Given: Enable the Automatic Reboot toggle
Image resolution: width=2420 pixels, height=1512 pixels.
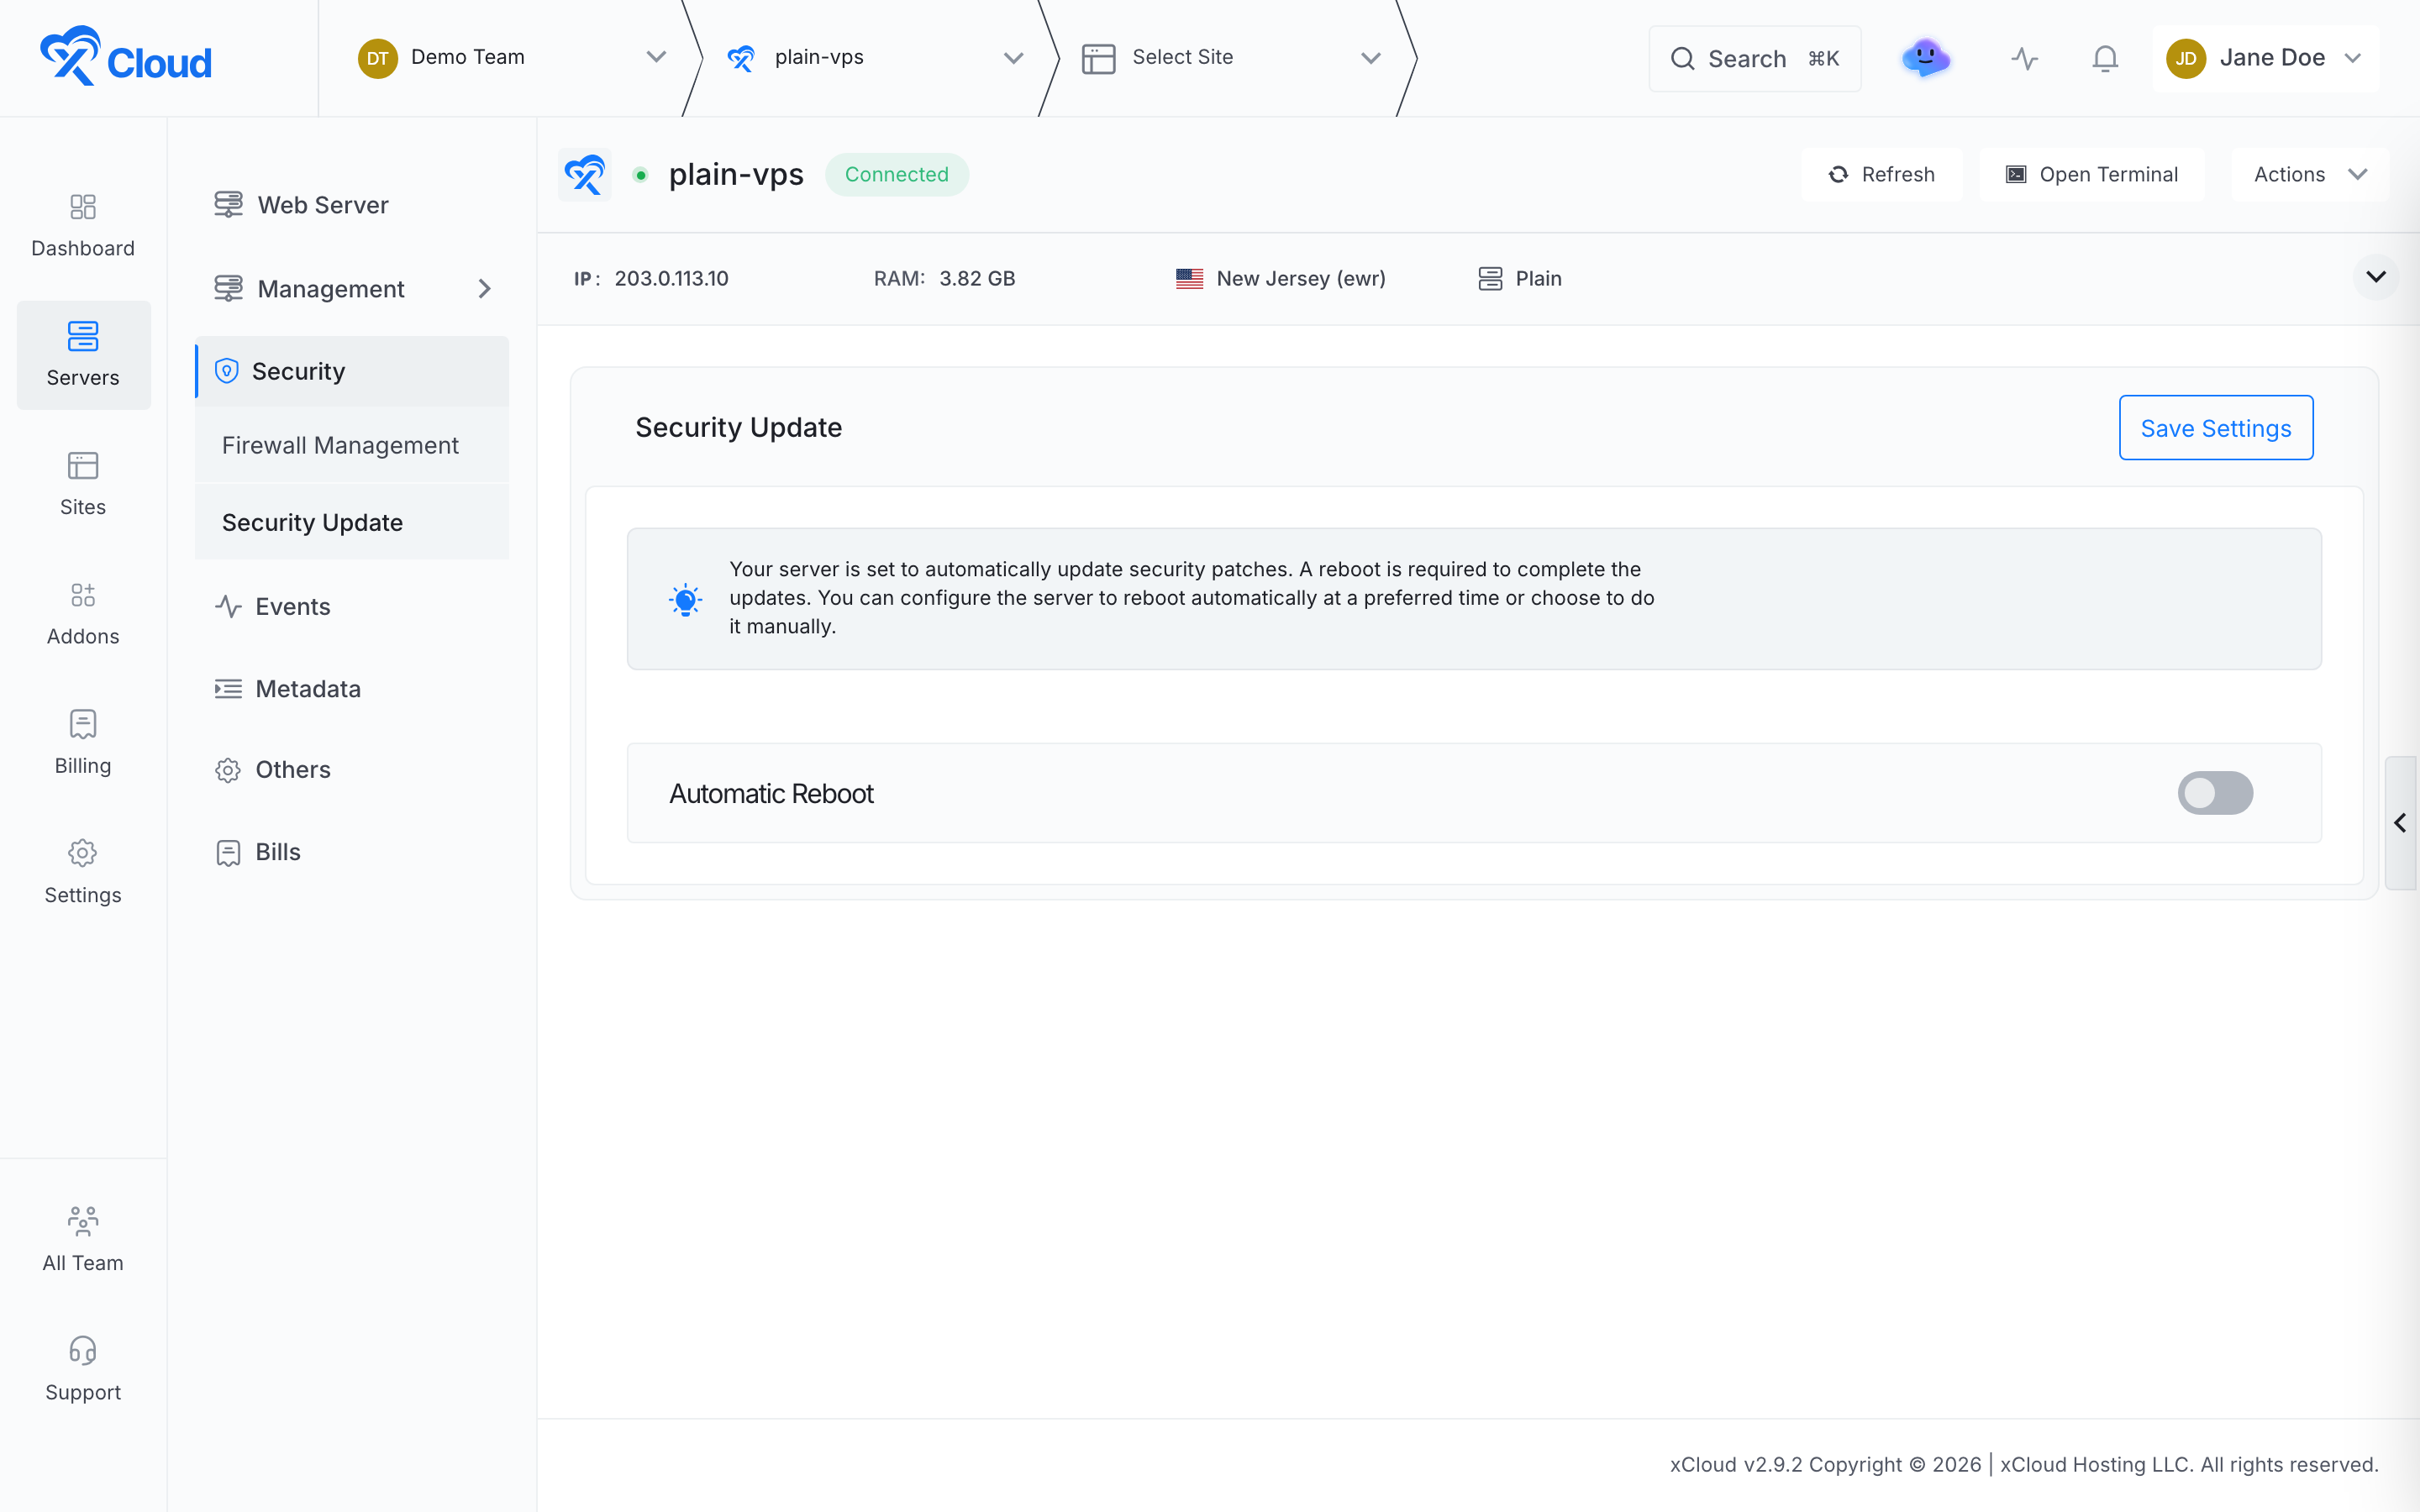Looking at the screenshot, I should (x=2215, y=793).
